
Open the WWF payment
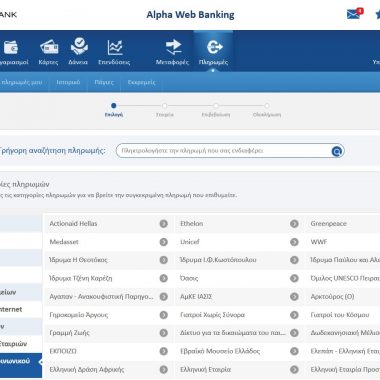(319, 242)
